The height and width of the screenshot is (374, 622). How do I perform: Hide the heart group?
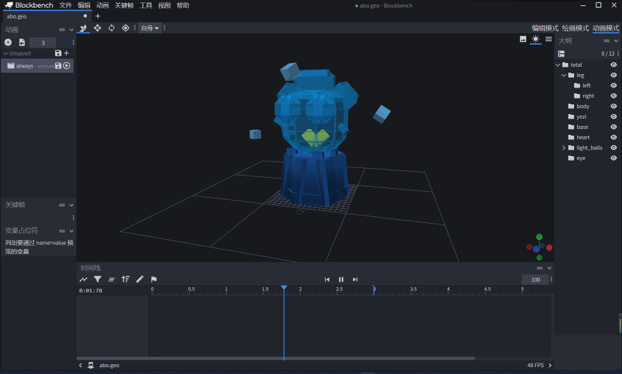pos(614,137)
